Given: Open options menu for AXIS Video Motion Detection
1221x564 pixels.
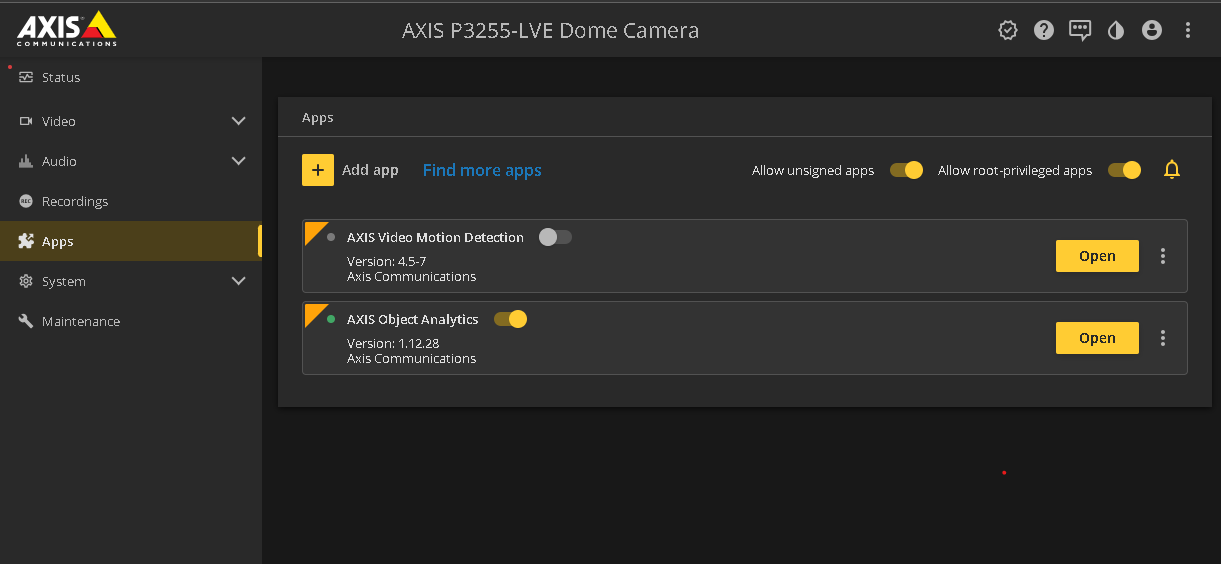Looking at the screenshot, I should (x=1163, y=256).
